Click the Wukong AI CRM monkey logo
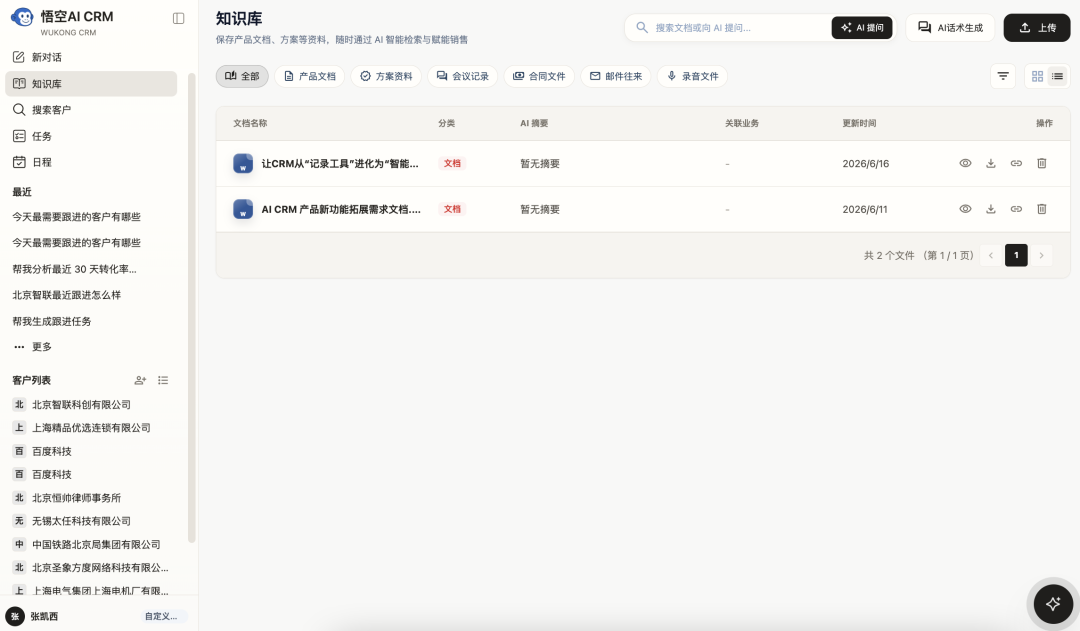Viewport: 1080px width, 631px height. coord(22,17)
